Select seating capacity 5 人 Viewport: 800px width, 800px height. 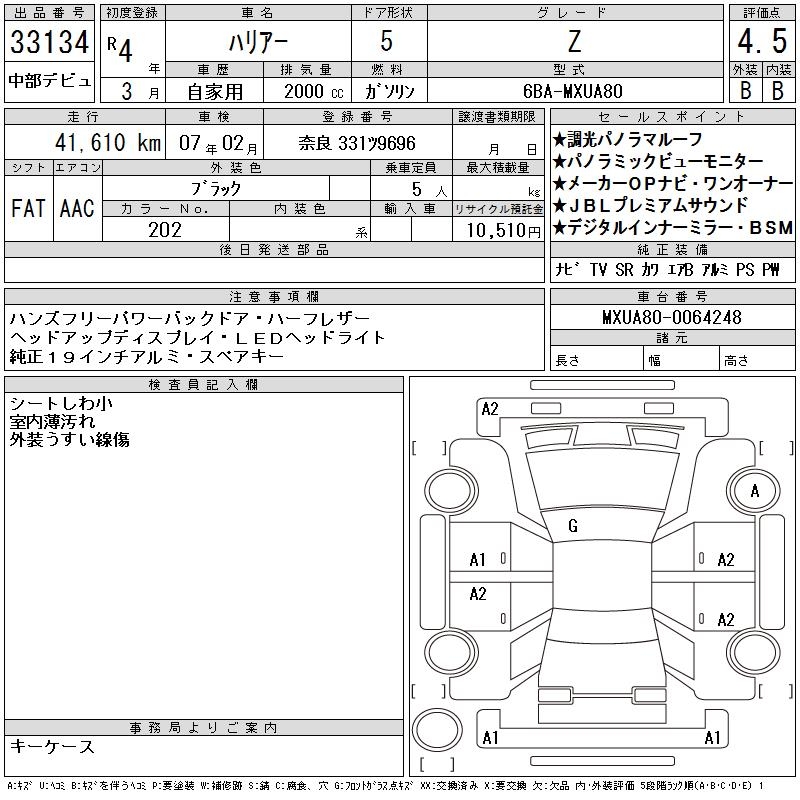pos(430,190)
